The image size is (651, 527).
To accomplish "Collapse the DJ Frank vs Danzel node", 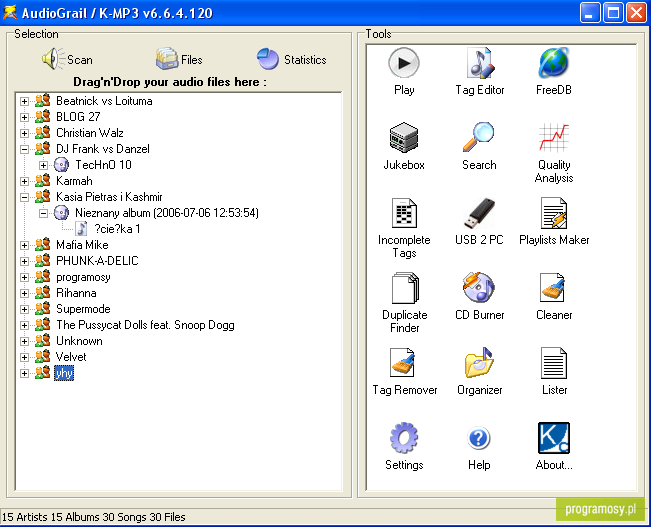I will point(24,149).
